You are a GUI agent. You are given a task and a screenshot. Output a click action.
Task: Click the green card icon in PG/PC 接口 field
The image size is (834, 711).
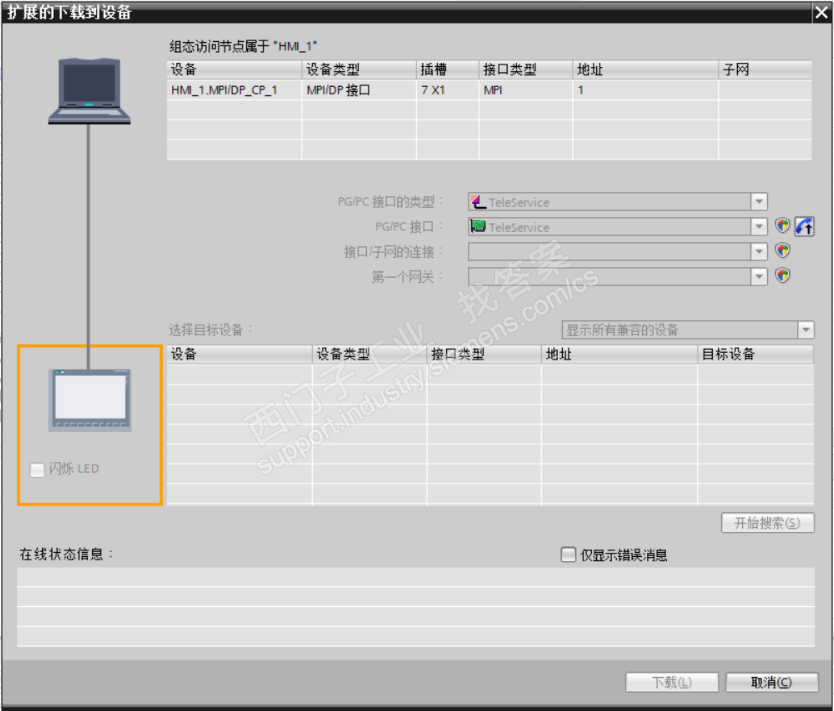click(x=478, y=227)
